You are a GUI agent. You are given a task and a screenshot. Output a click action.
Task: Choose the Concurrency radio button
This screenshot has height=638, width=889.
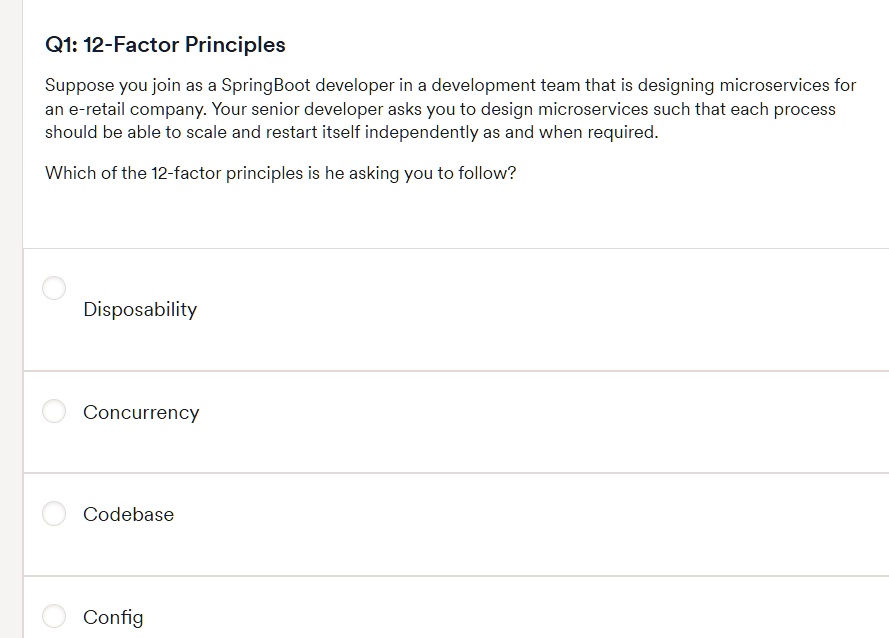pyautogui.click(x=54, y=411)
